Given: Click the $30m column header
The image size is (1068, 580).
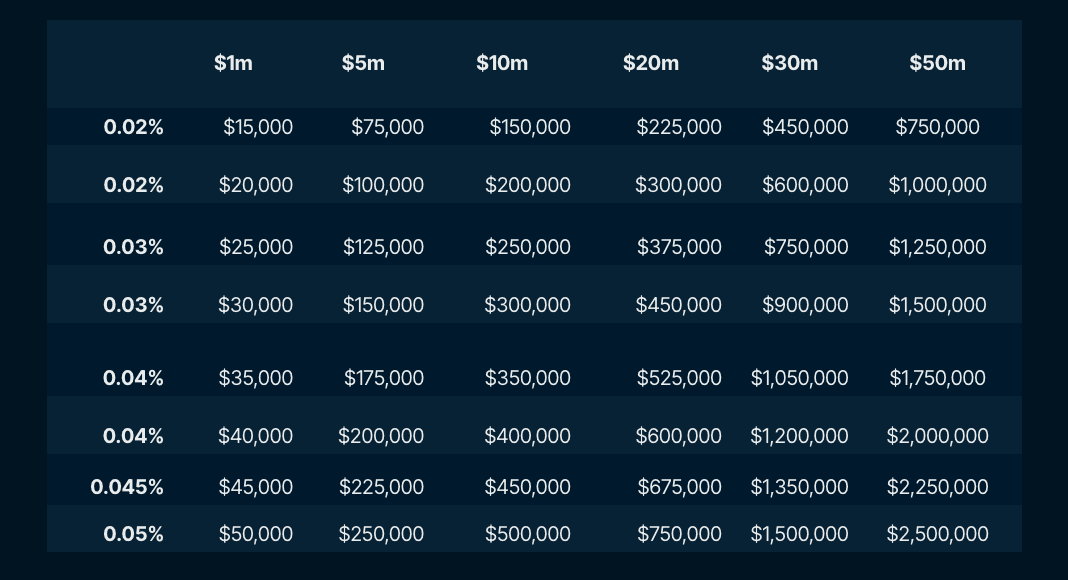Looking at the screenshot, I should (x=790, y=63).
